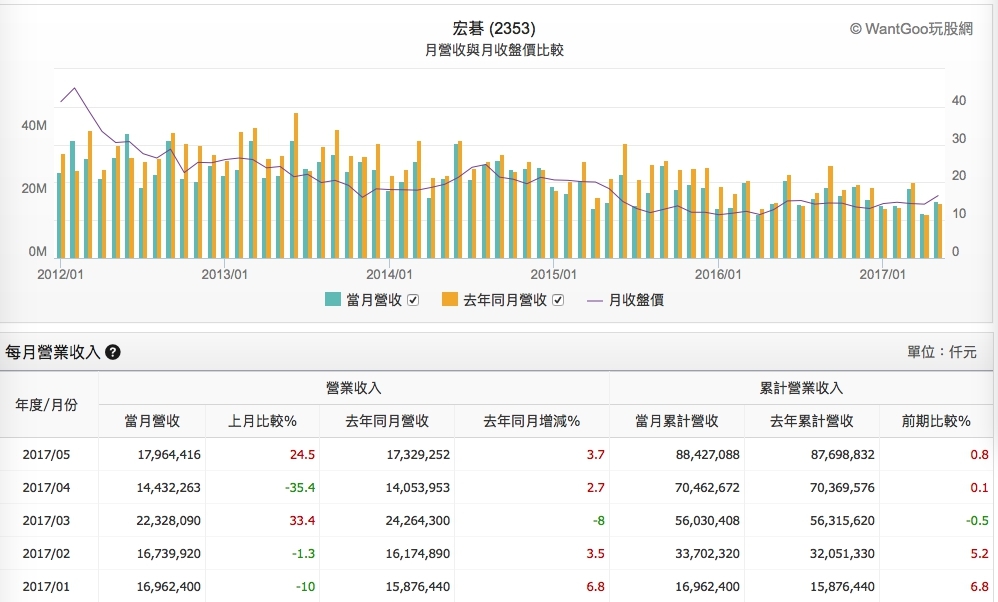The image size is (998, 602).
Task: Click the revenue value 16,739,920
Action: (169, 554)
